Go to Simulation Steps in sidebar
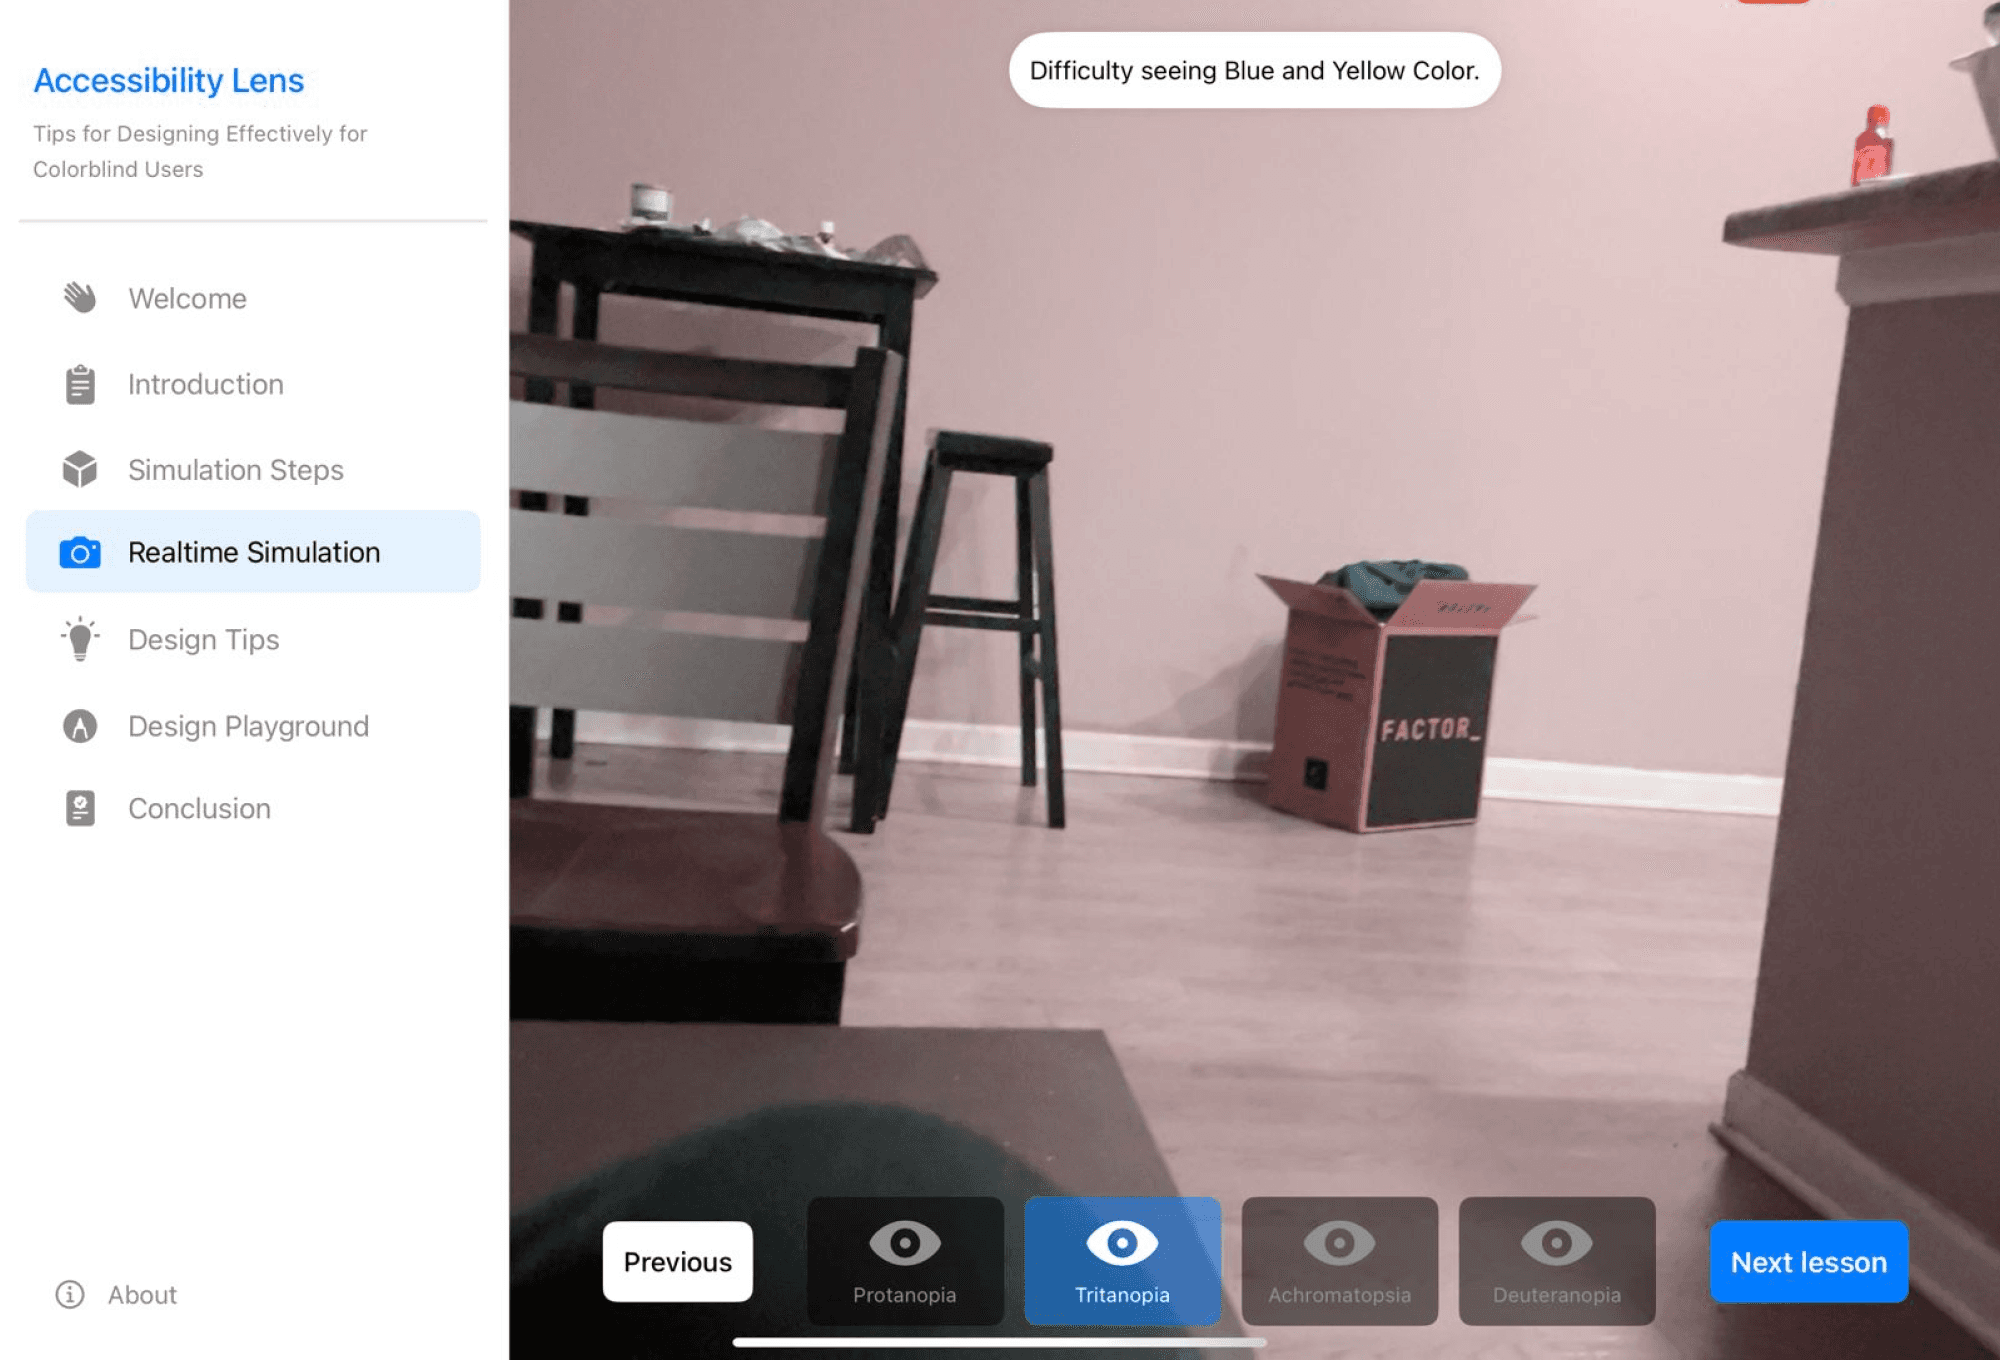Image resolution: width=2000 pixels, height=1360 pixels. pyautogui.click(x=236, y=470)
